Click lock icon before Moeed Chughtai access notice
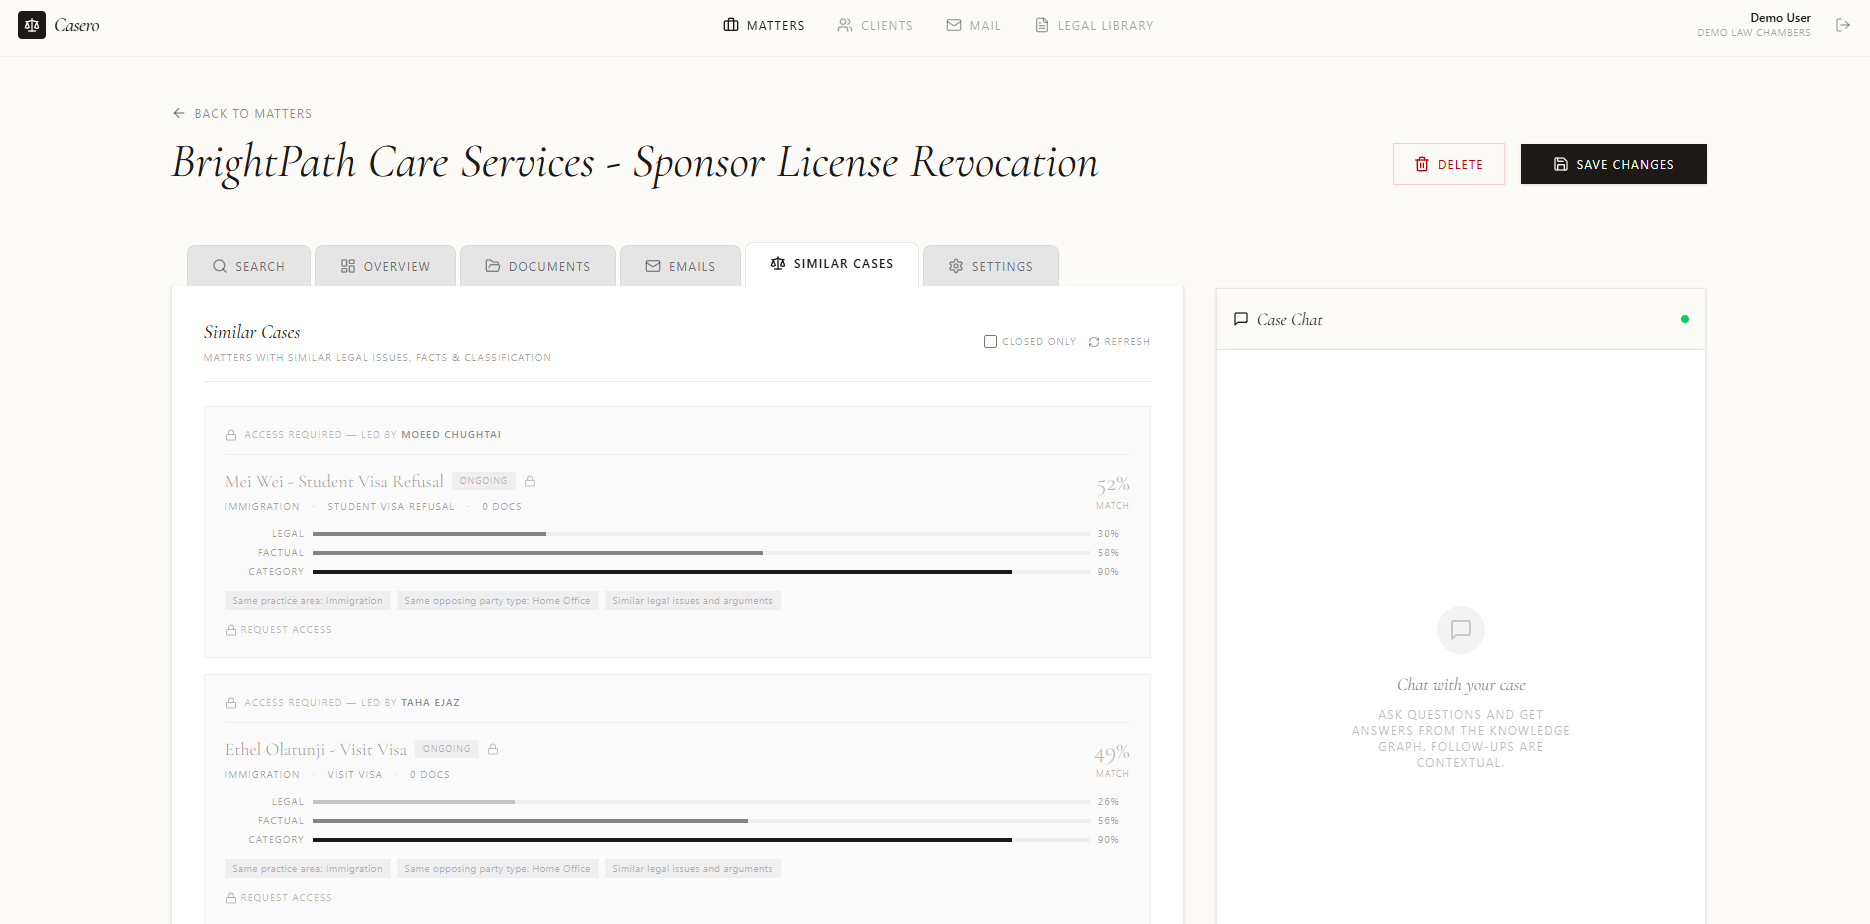Image resolution: width=1870 pixels, height=924 pixels. point(231,435)
